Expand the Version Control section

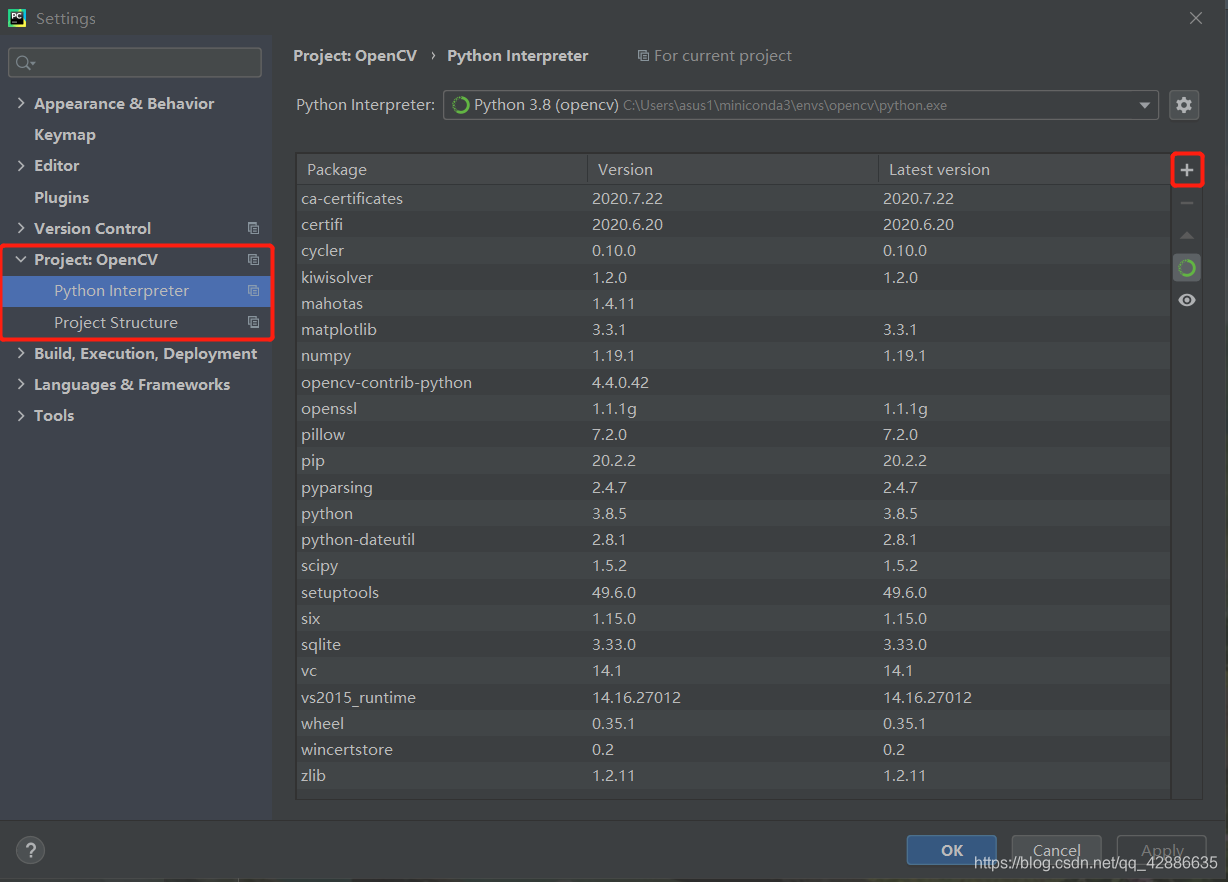pyautogui.click(x=21, y=229)
